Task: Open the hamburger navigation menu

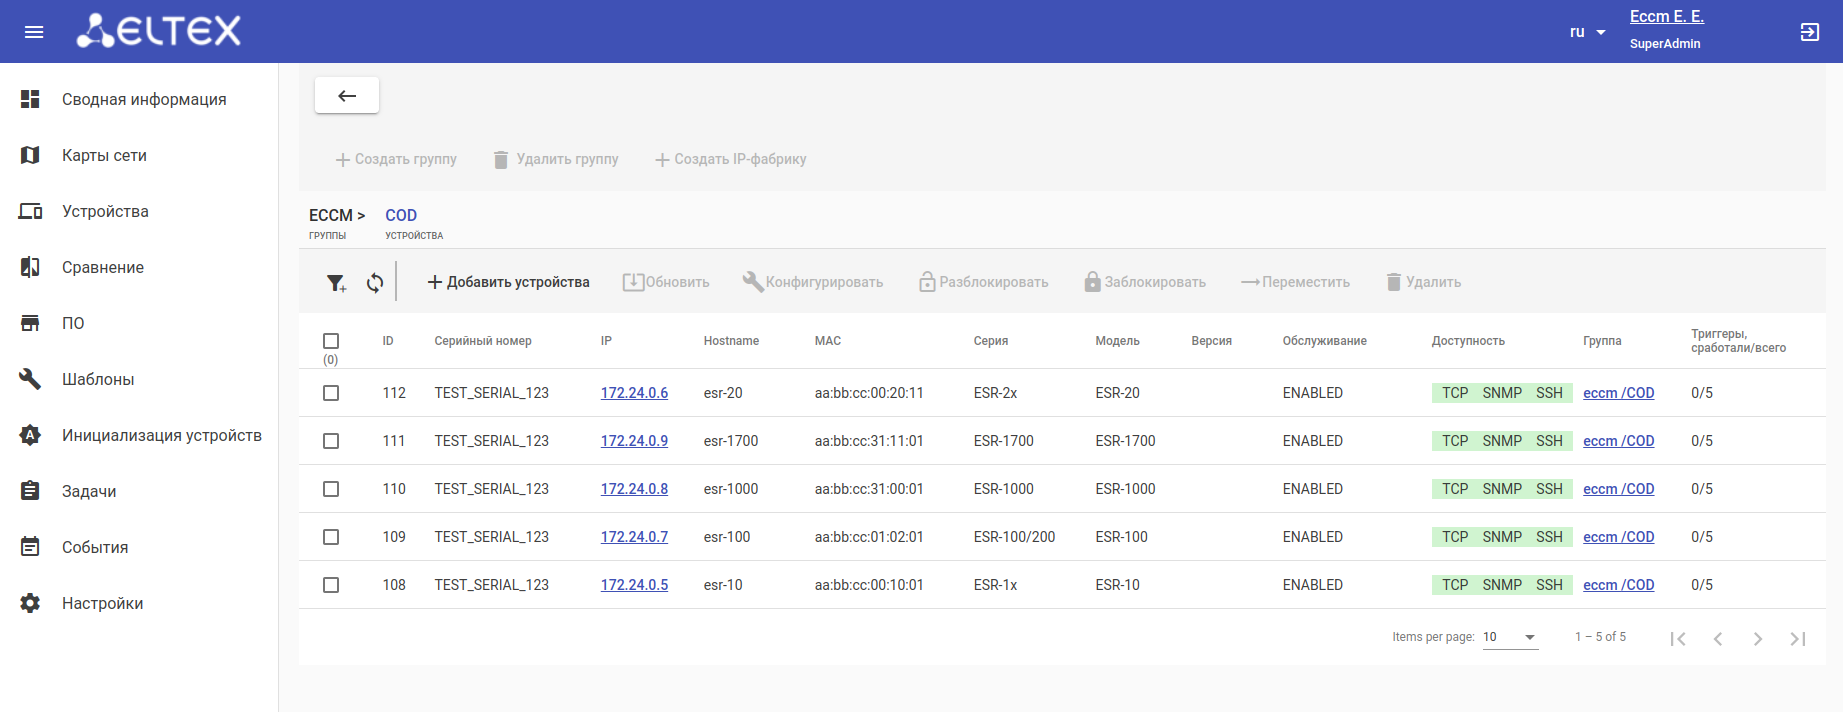Action: tap(34, 32)
